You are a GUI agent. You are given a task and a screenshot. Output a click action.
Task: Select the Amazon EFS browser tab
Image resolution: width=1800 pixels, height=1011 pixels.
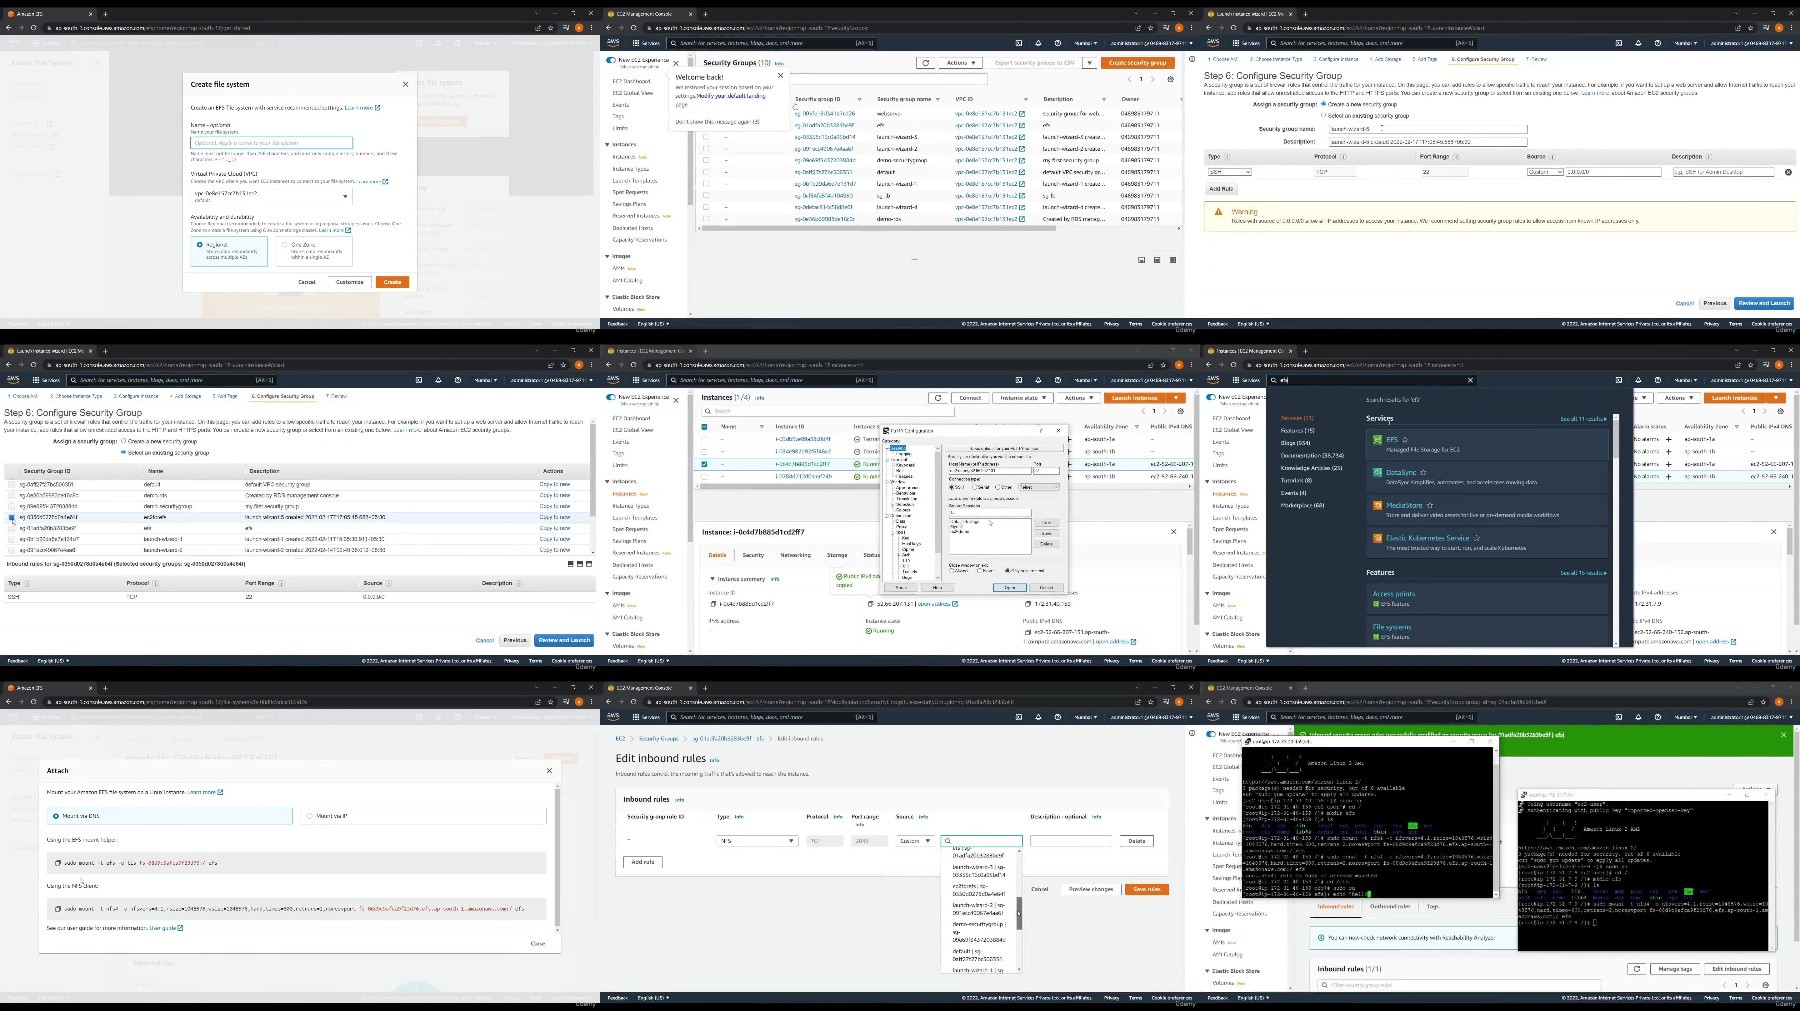[x=50, y=14]
